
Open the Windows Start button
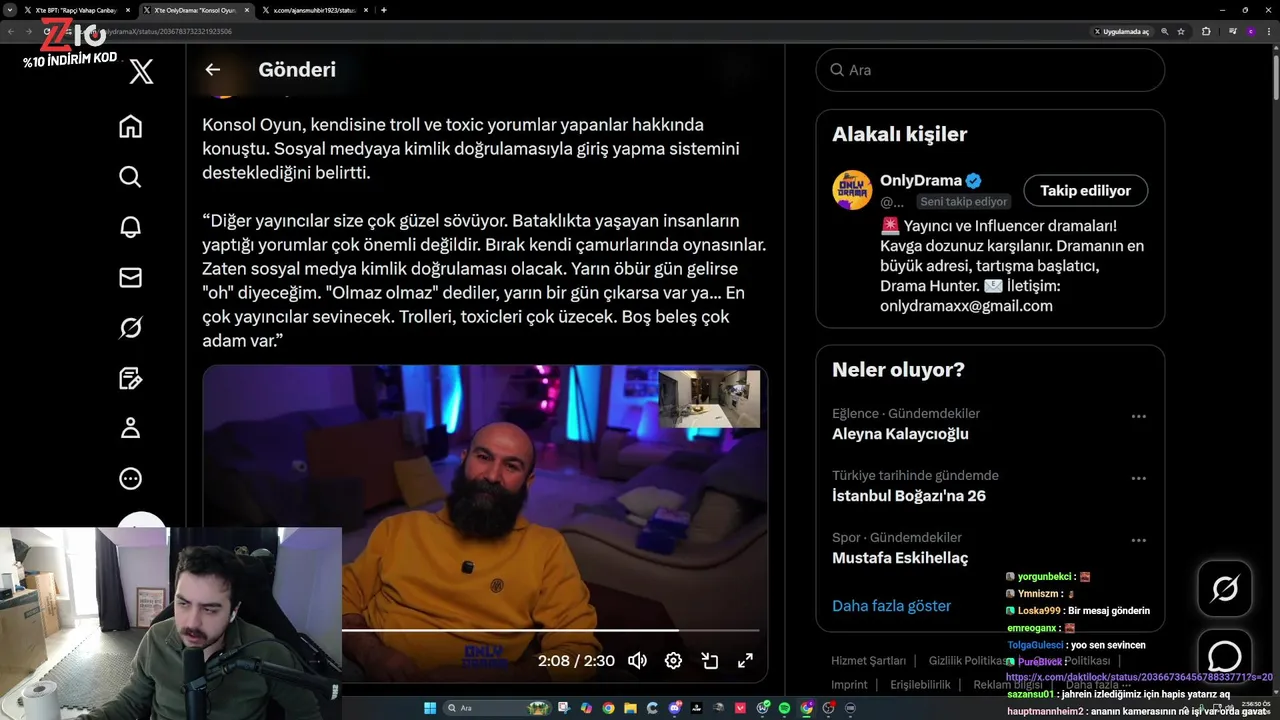(x=430, y=708)
